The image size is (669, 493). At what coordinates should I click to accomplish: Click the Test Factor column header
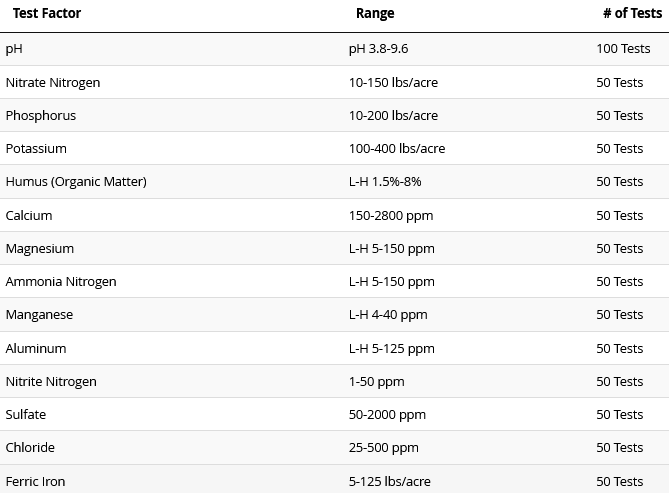pyautogui.click(x=47, y=14)
